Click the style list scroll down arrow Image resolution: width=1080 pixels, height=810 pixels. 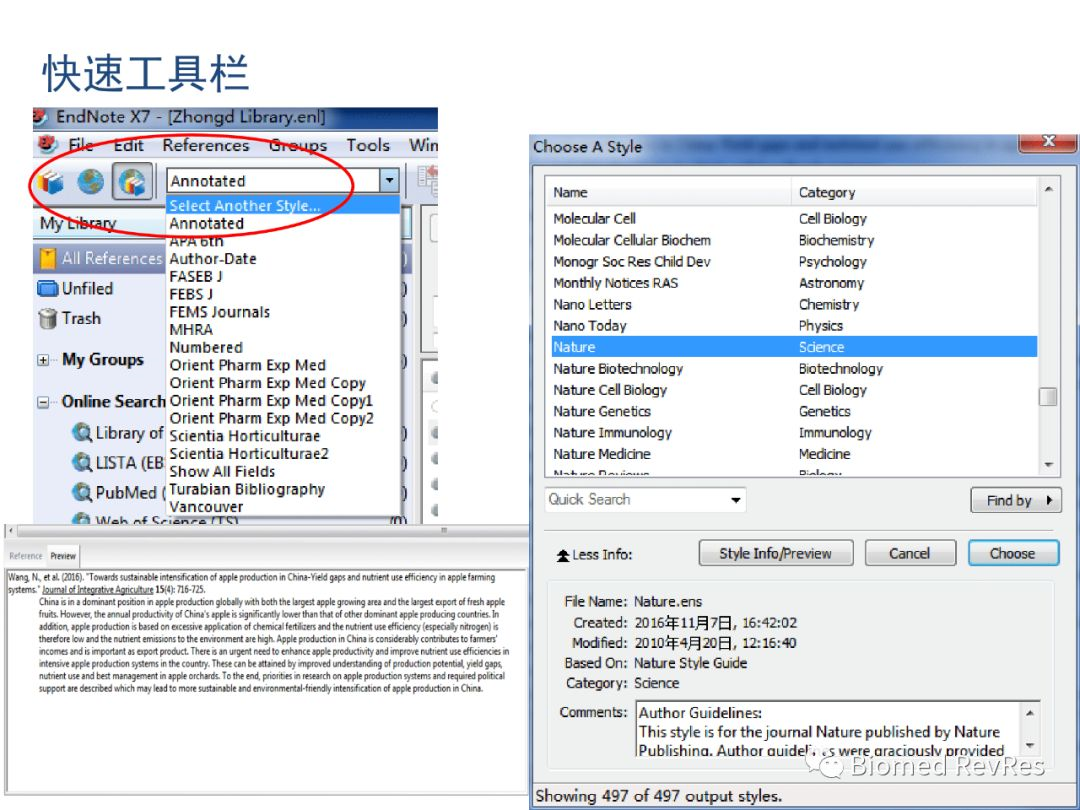[x=1048, y=465]
